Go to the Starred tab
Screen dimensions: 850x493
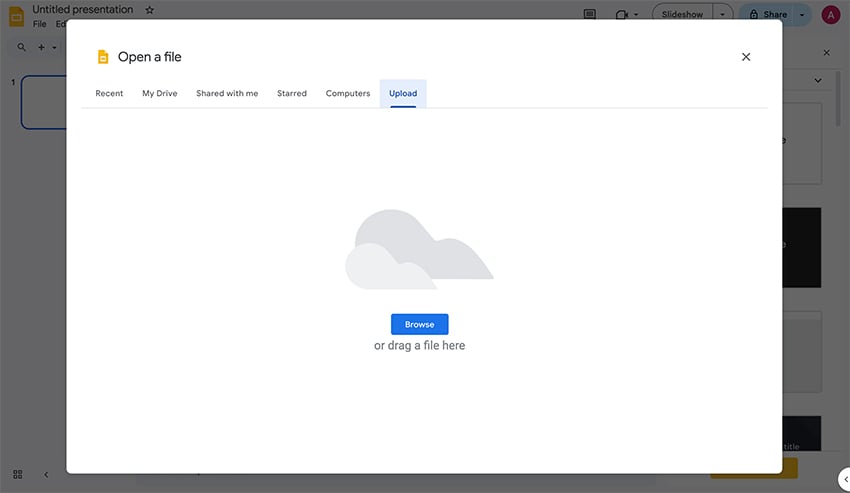[x=292, y=93]
